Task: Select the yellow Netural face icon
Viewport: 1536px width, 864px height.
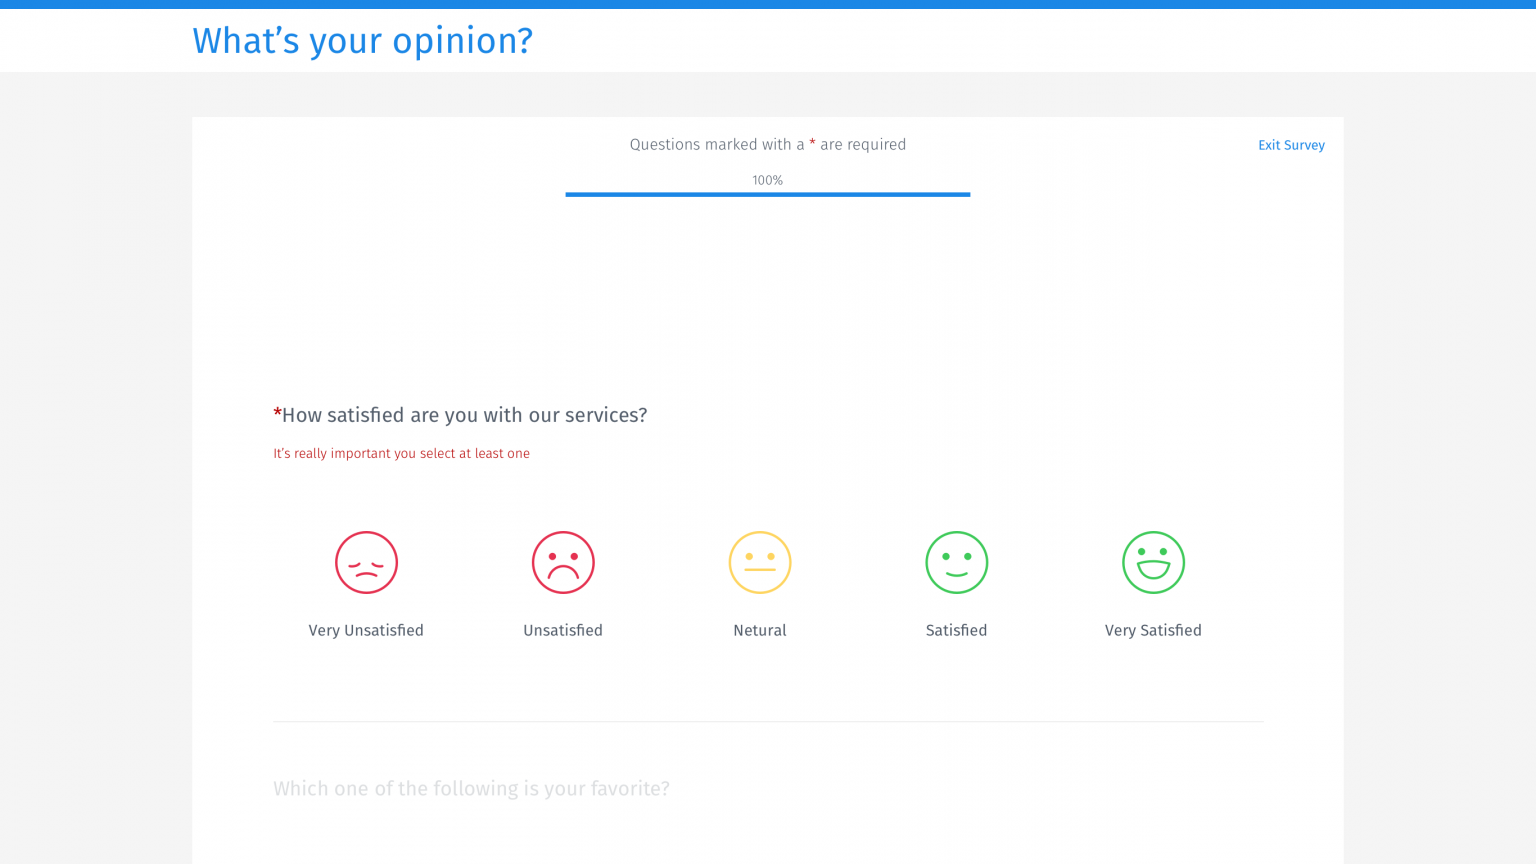Action: (x=760, y=562)
